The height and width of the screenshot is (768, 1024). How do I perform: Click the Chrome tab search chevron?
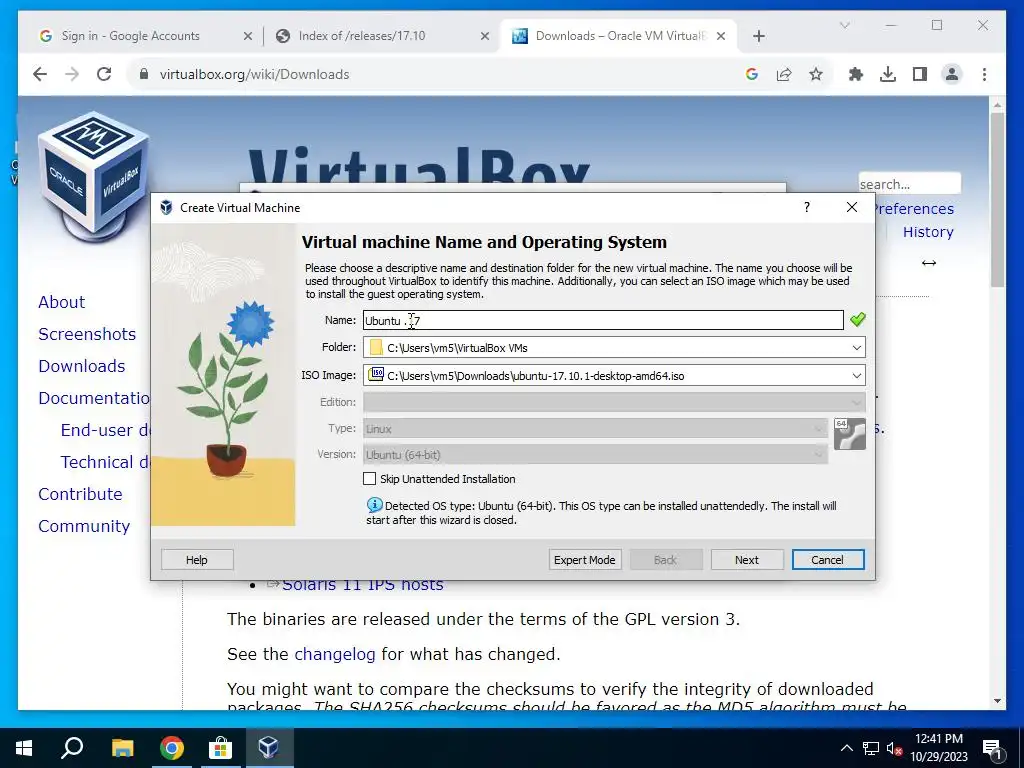click(844, 25)
